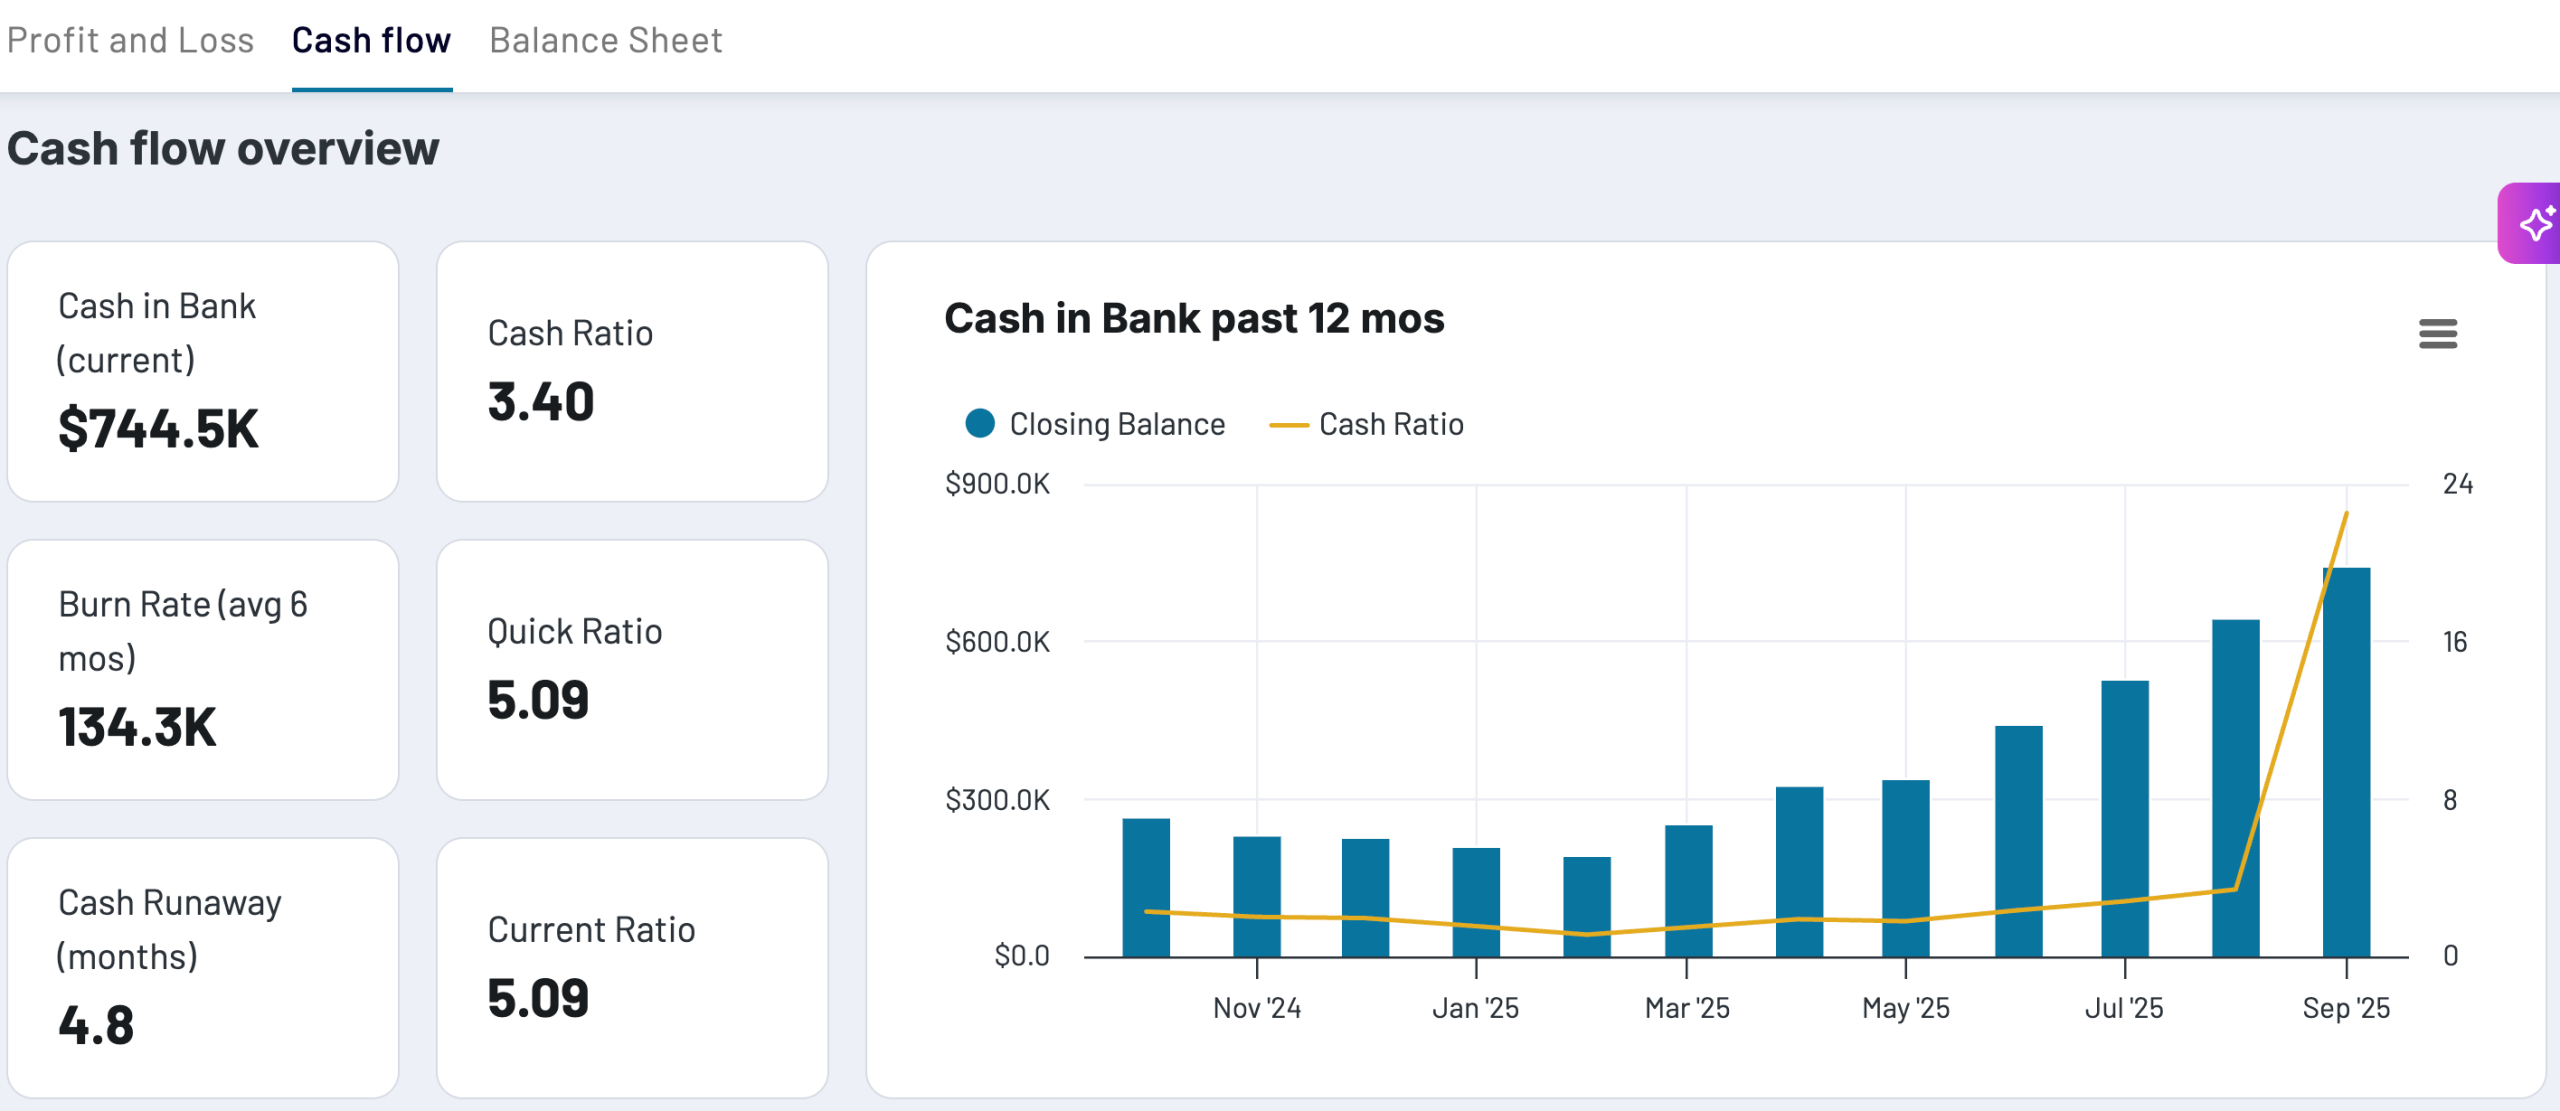2560x1111 pixels.
Task: Toggle Cash Ratio line in legend
Action: pos(1390,424)
